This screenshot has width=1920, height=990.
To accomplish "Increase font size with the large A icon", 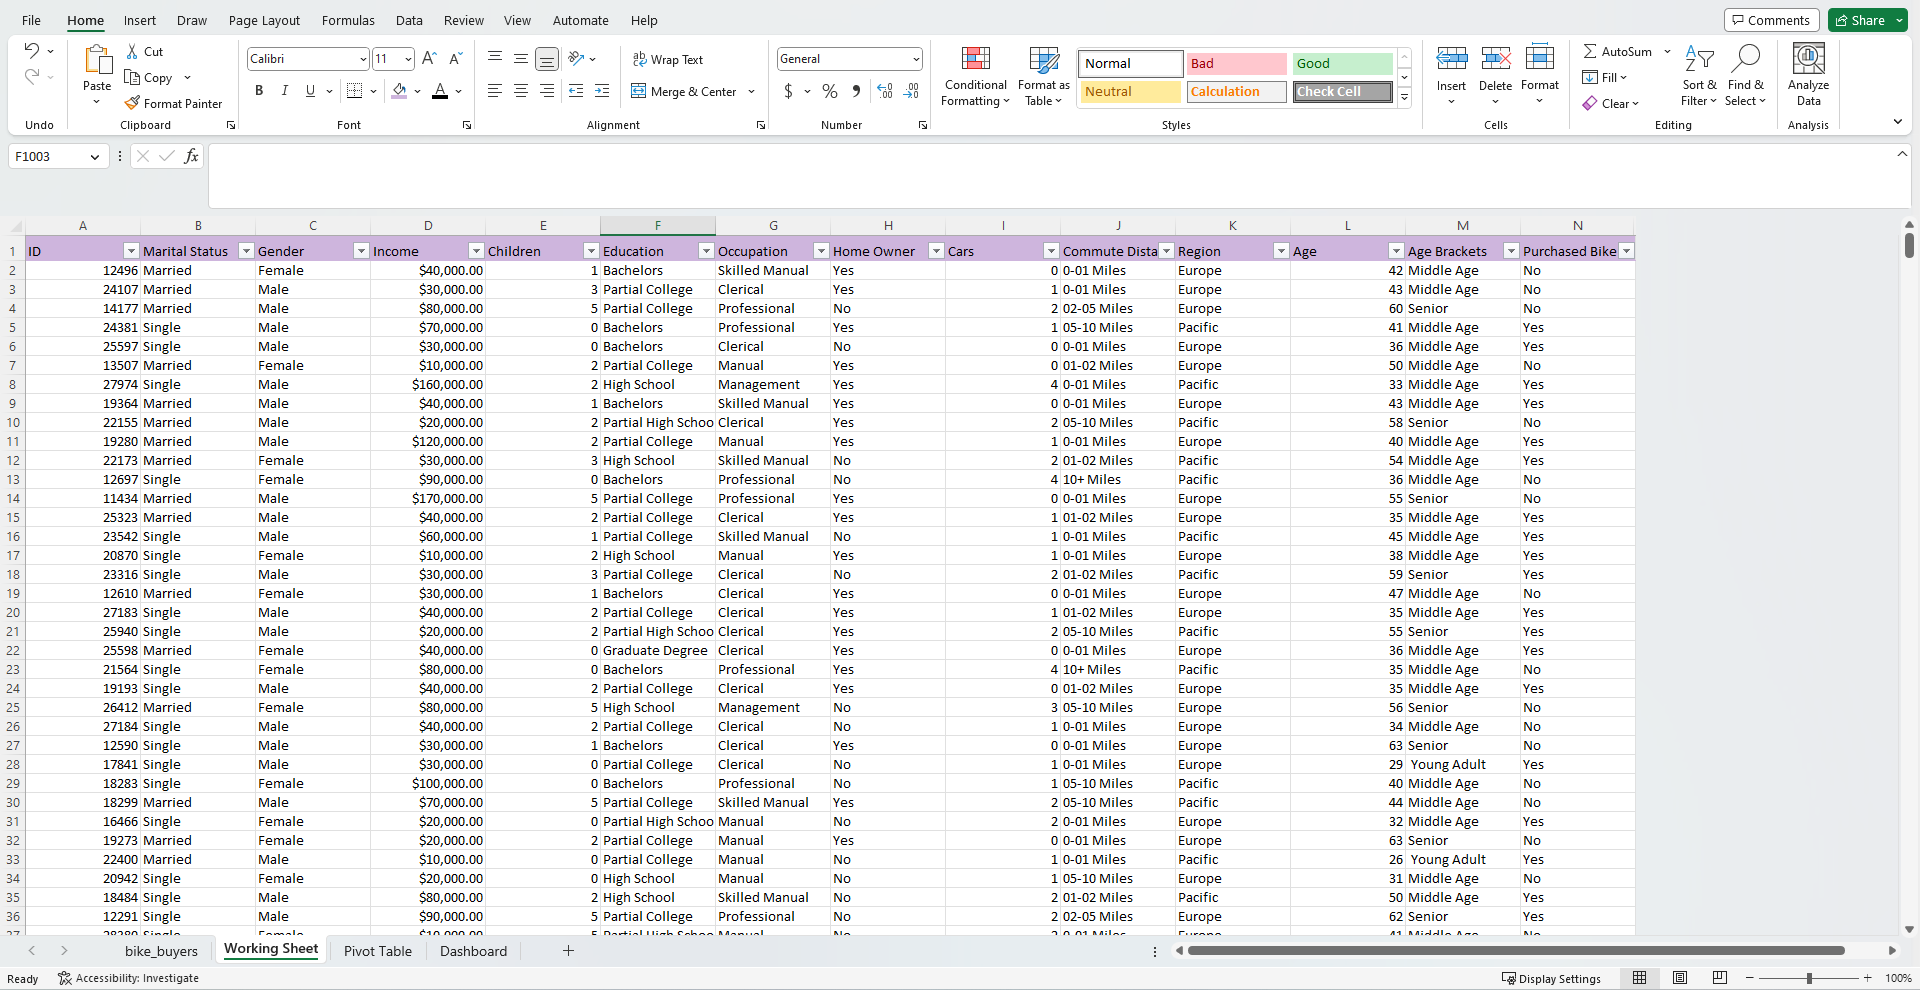I will click(x=429, y=59).
